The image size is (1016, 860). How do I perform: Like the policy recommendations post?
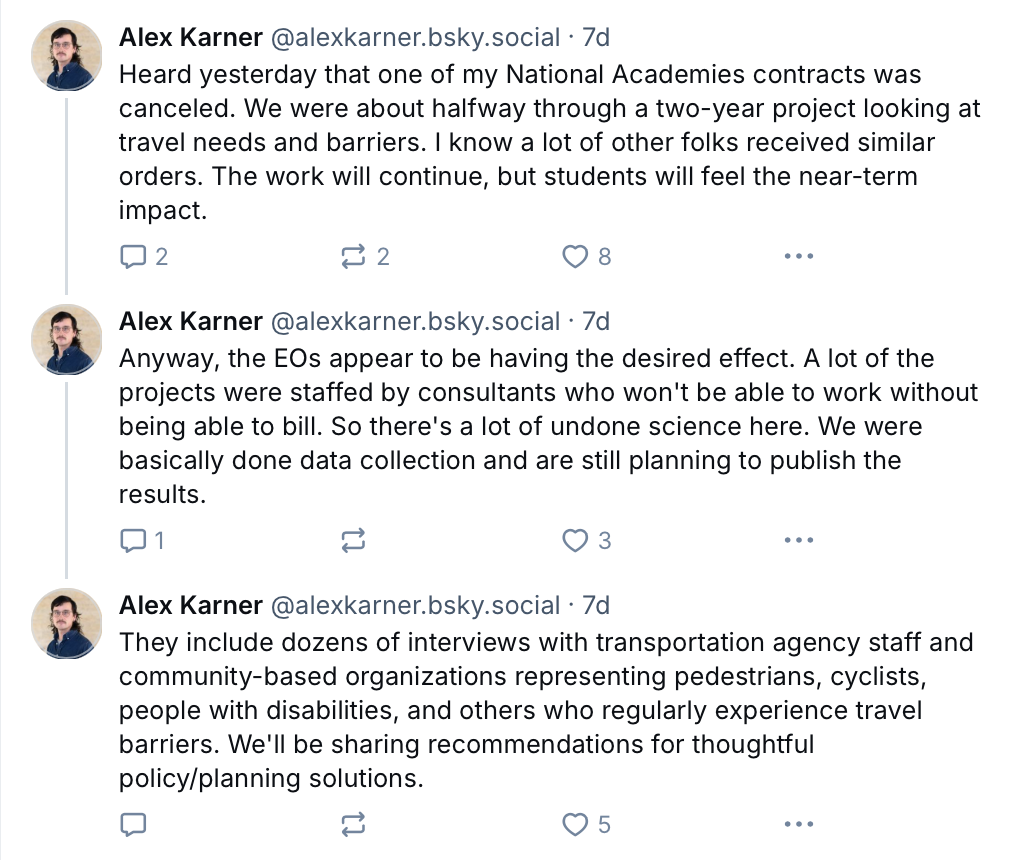click(575, 825)
